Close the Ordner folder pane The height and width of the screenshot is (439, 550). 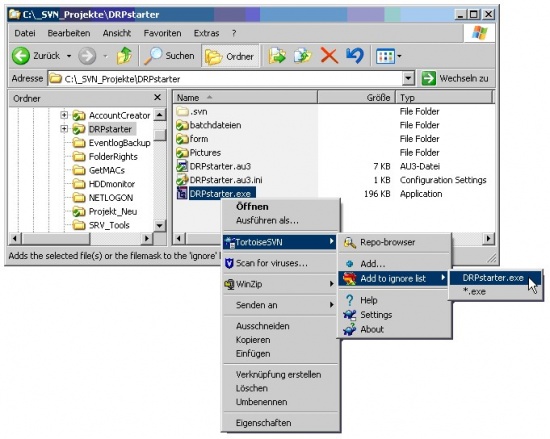click(x=157, y=97)
